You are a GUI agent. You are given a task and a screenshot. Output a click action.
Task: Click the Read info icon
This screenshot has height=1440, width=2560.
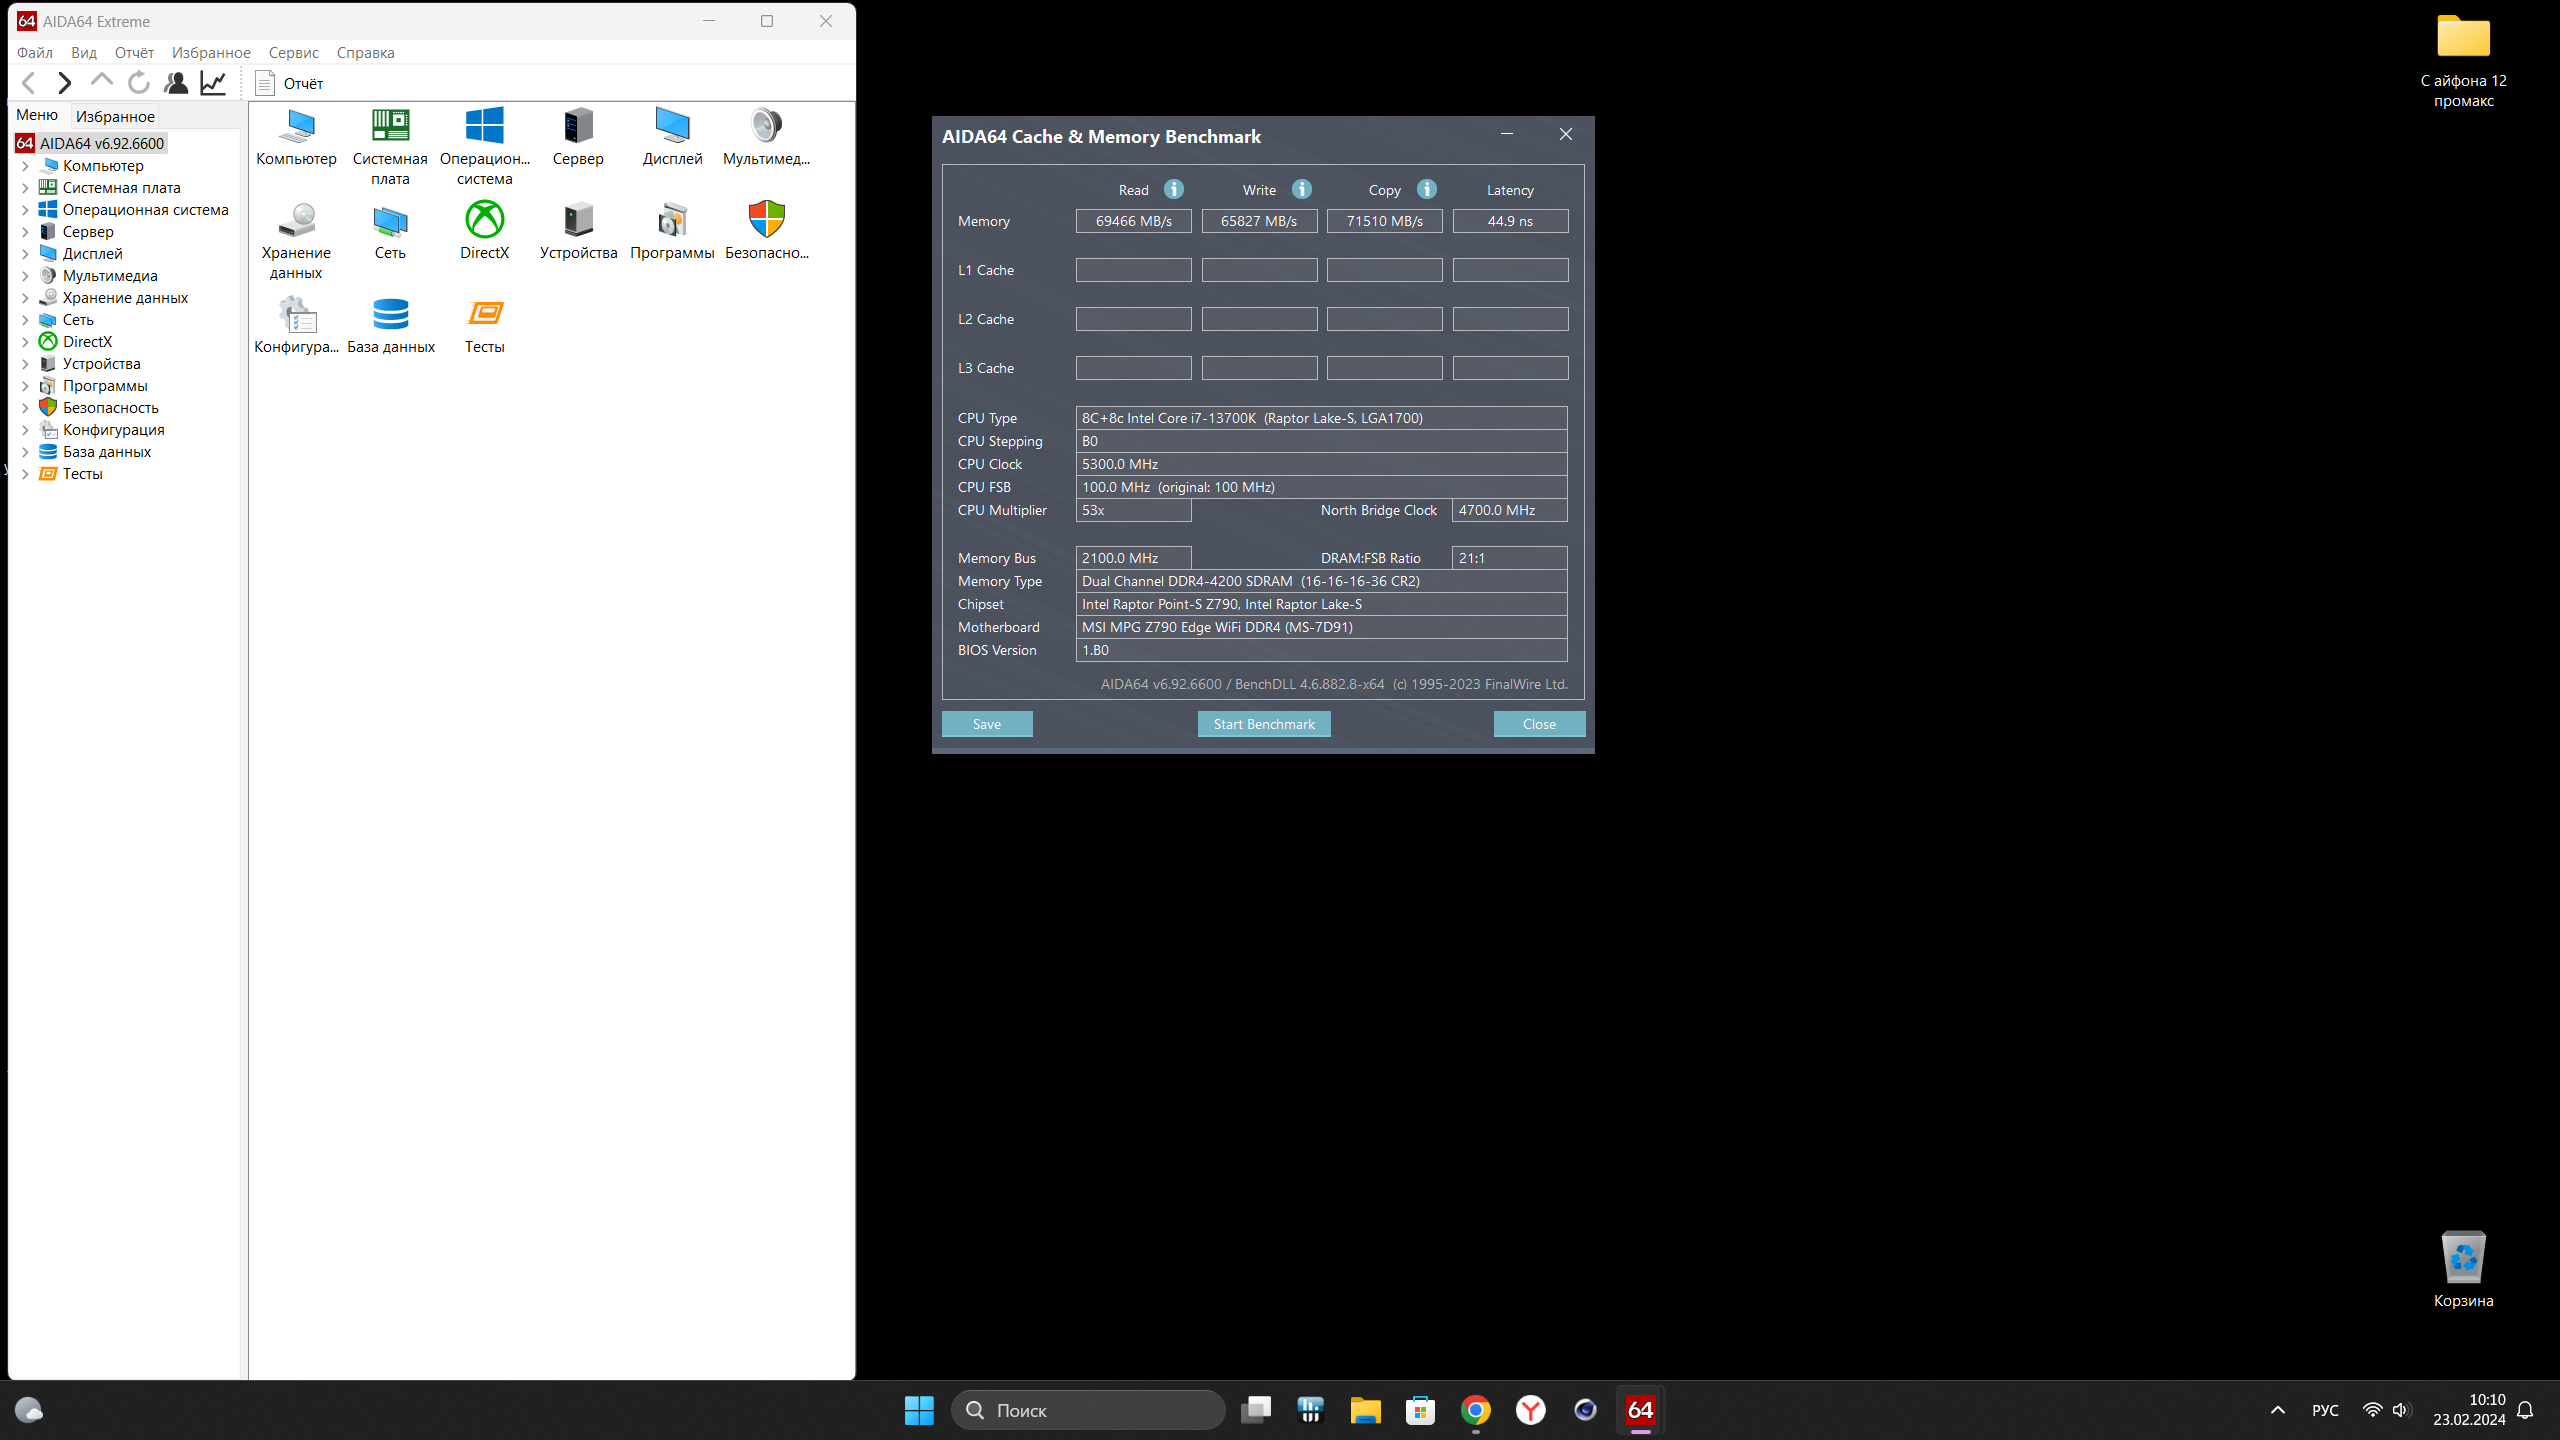[1174, 189]
